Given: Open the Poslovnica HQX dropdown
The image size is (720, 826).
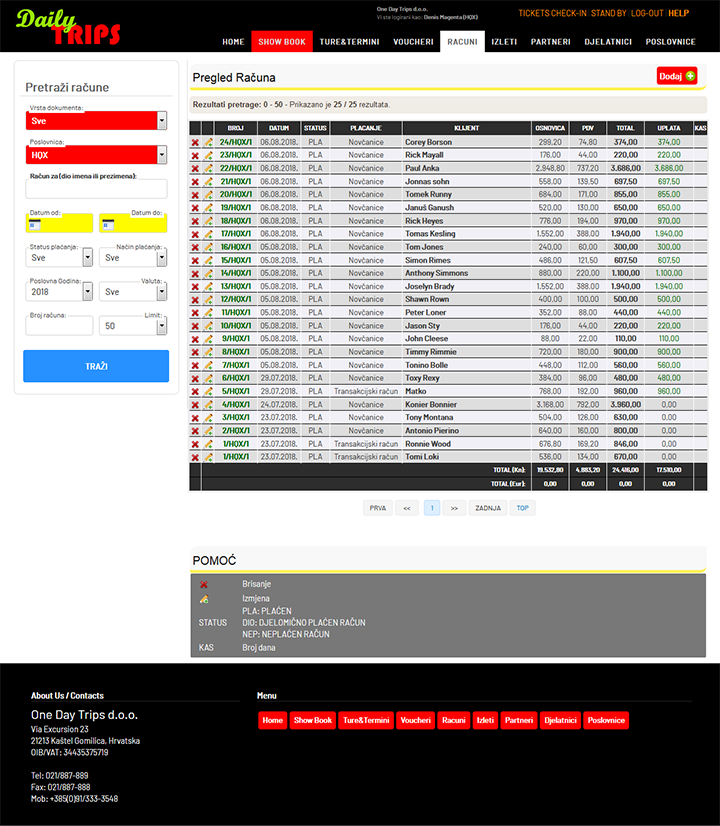Looking at the screenshot, I should click(x=162, y=155).
